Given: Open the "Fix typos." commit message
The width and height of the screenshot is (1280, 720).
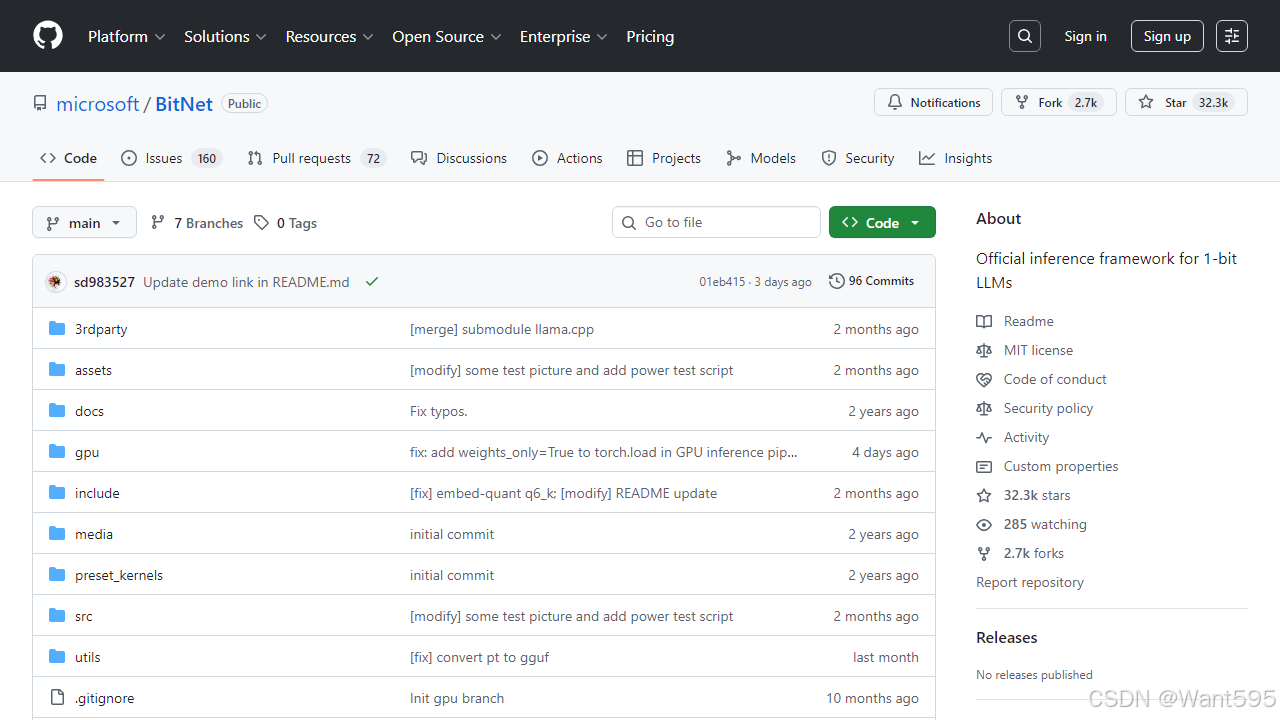Looking at the screenshot, I should [439, 411].
